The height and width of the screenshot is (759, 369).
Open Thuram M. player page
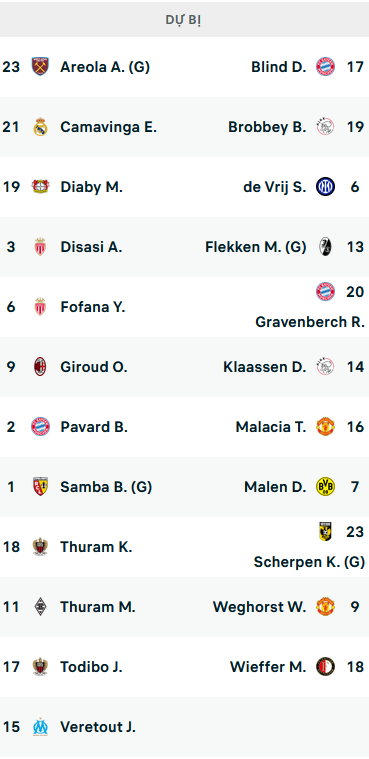click(x=98, y=607)
